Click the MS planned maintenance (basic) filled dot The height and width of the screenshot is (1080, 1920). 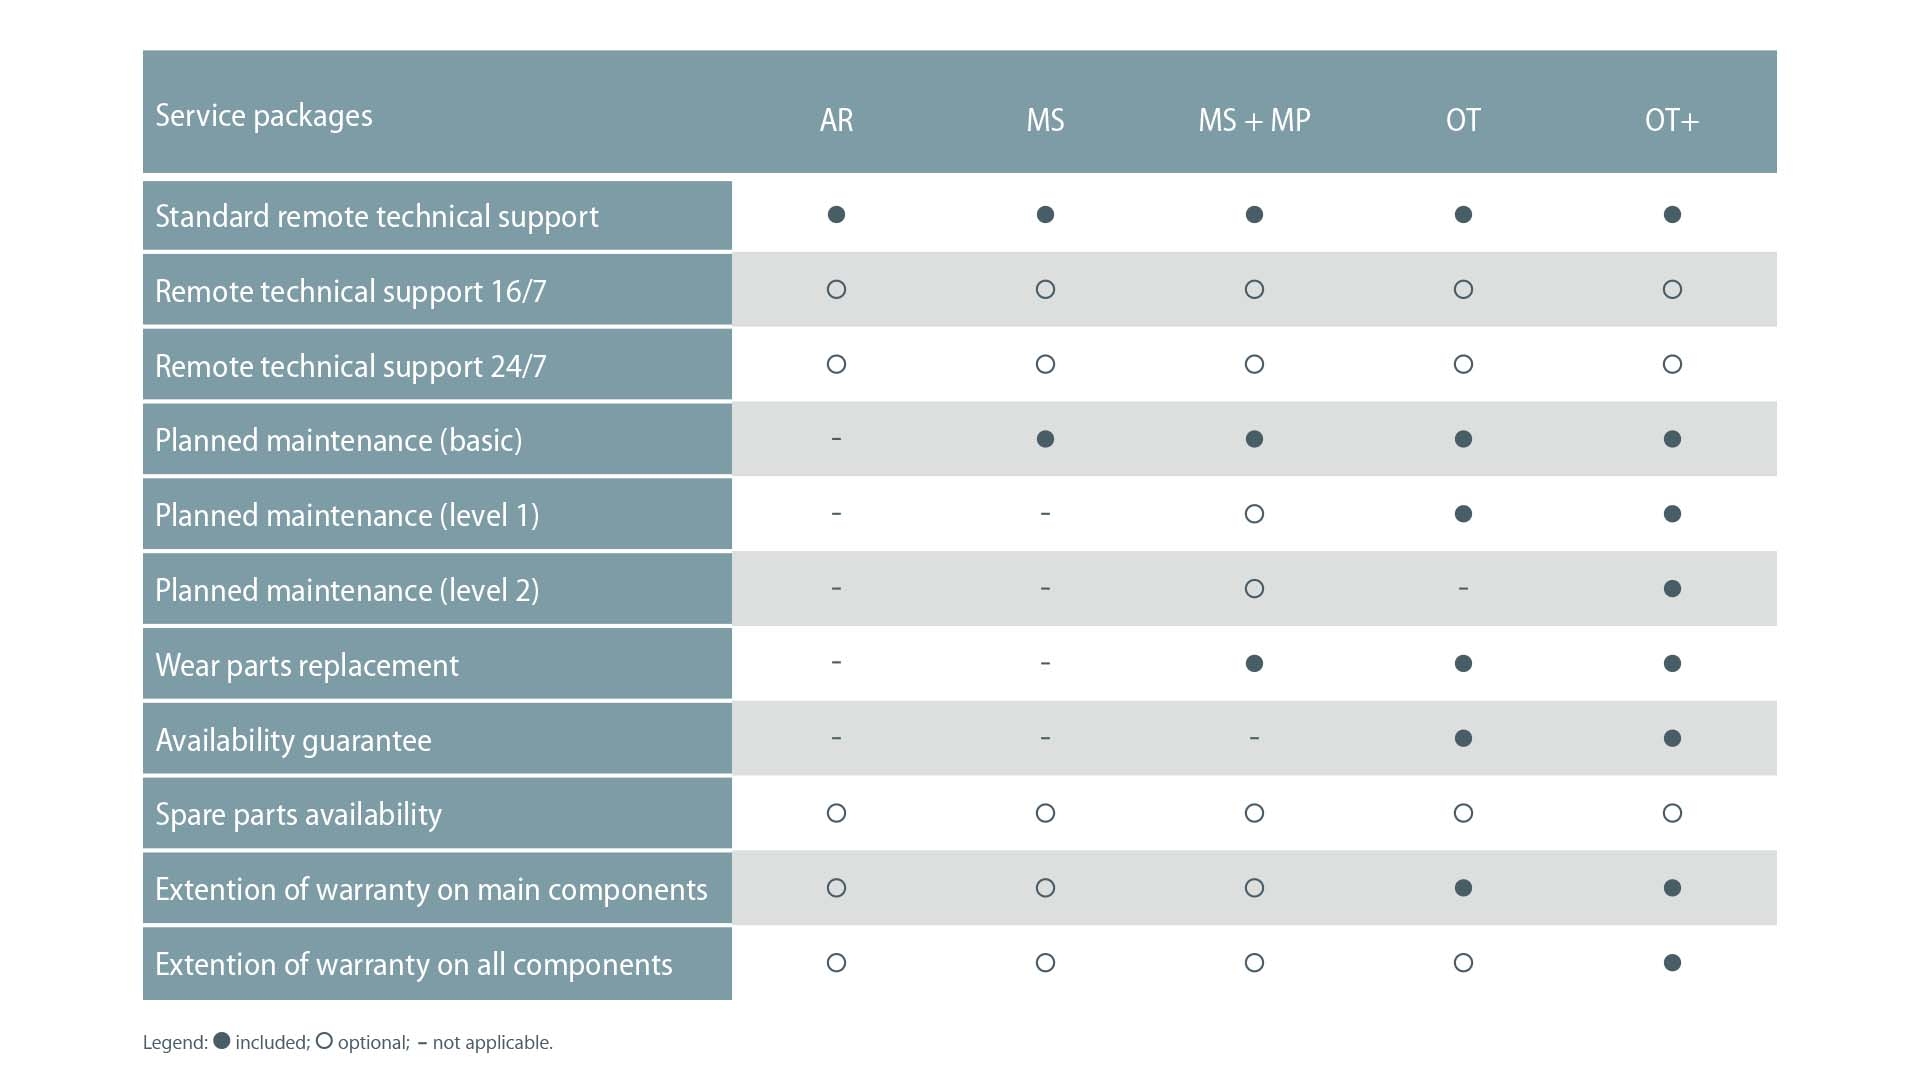[x=1045, y=439]
